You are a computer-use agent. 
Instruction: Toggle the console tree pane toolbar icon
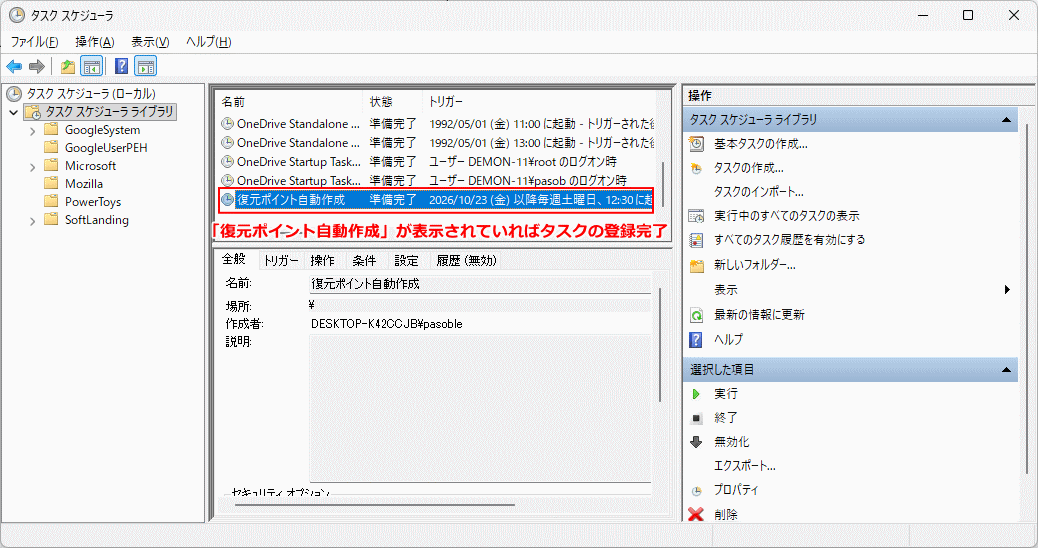click(x=91, y=66)
